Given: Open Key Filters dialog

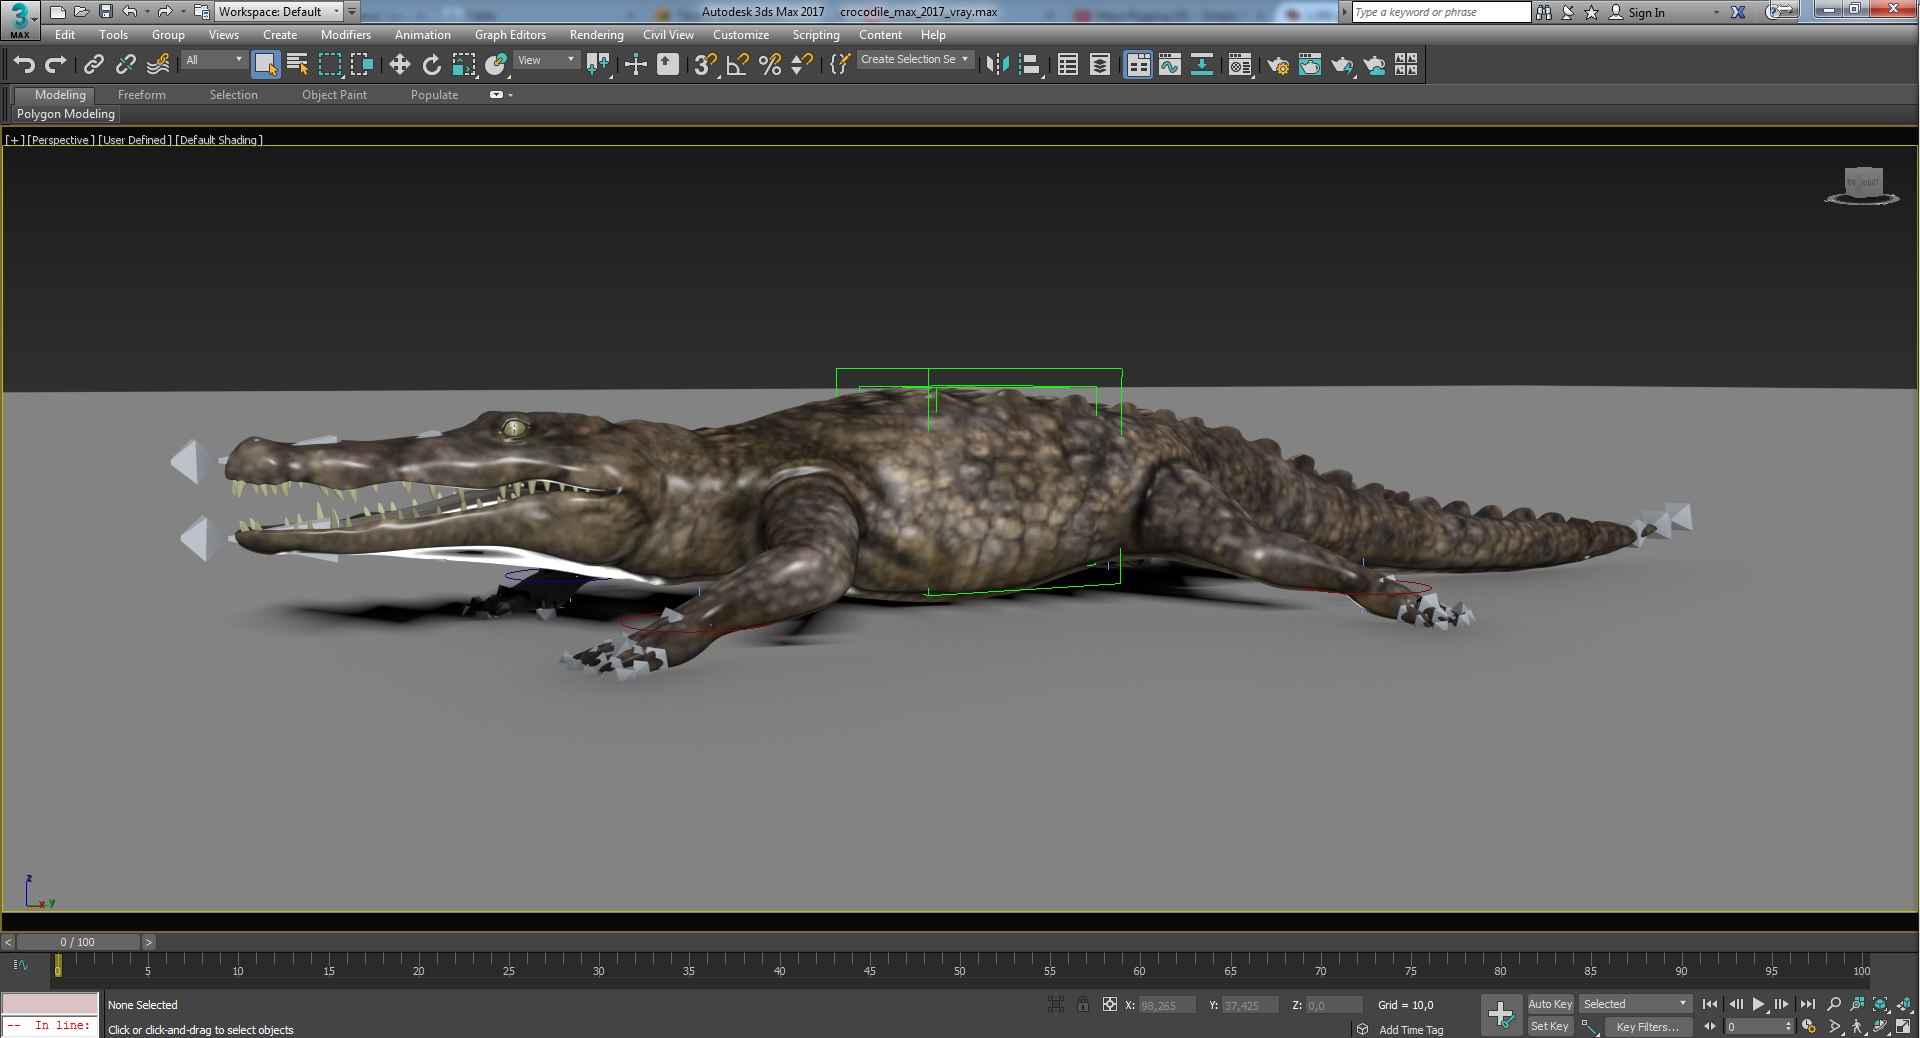Looking at the screenshot, I should pos(1647,1027).
